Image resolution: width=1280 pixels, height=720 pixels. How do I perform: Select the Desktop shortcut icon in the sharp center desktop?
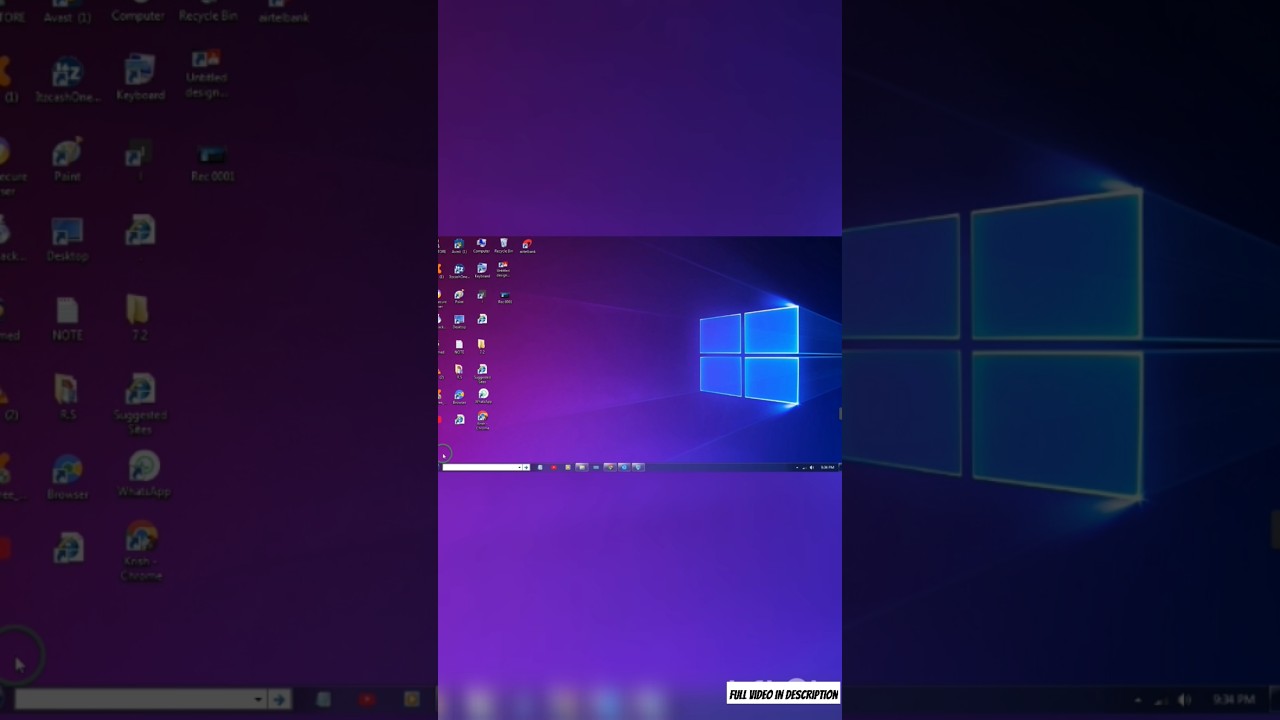(x=459, y=321)
